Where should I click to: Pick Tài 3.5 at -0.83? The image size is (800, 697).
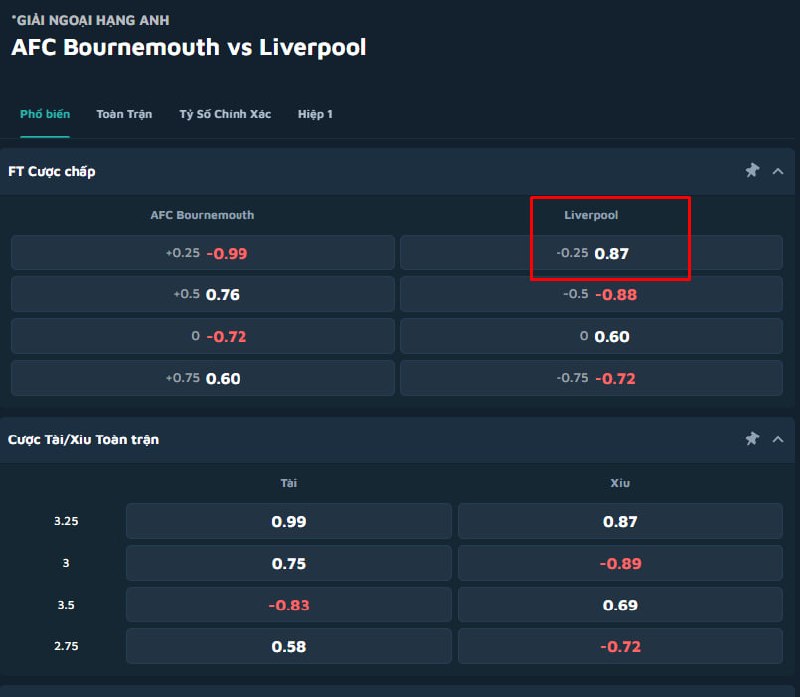pyautogui.click(x=289, y=605)
